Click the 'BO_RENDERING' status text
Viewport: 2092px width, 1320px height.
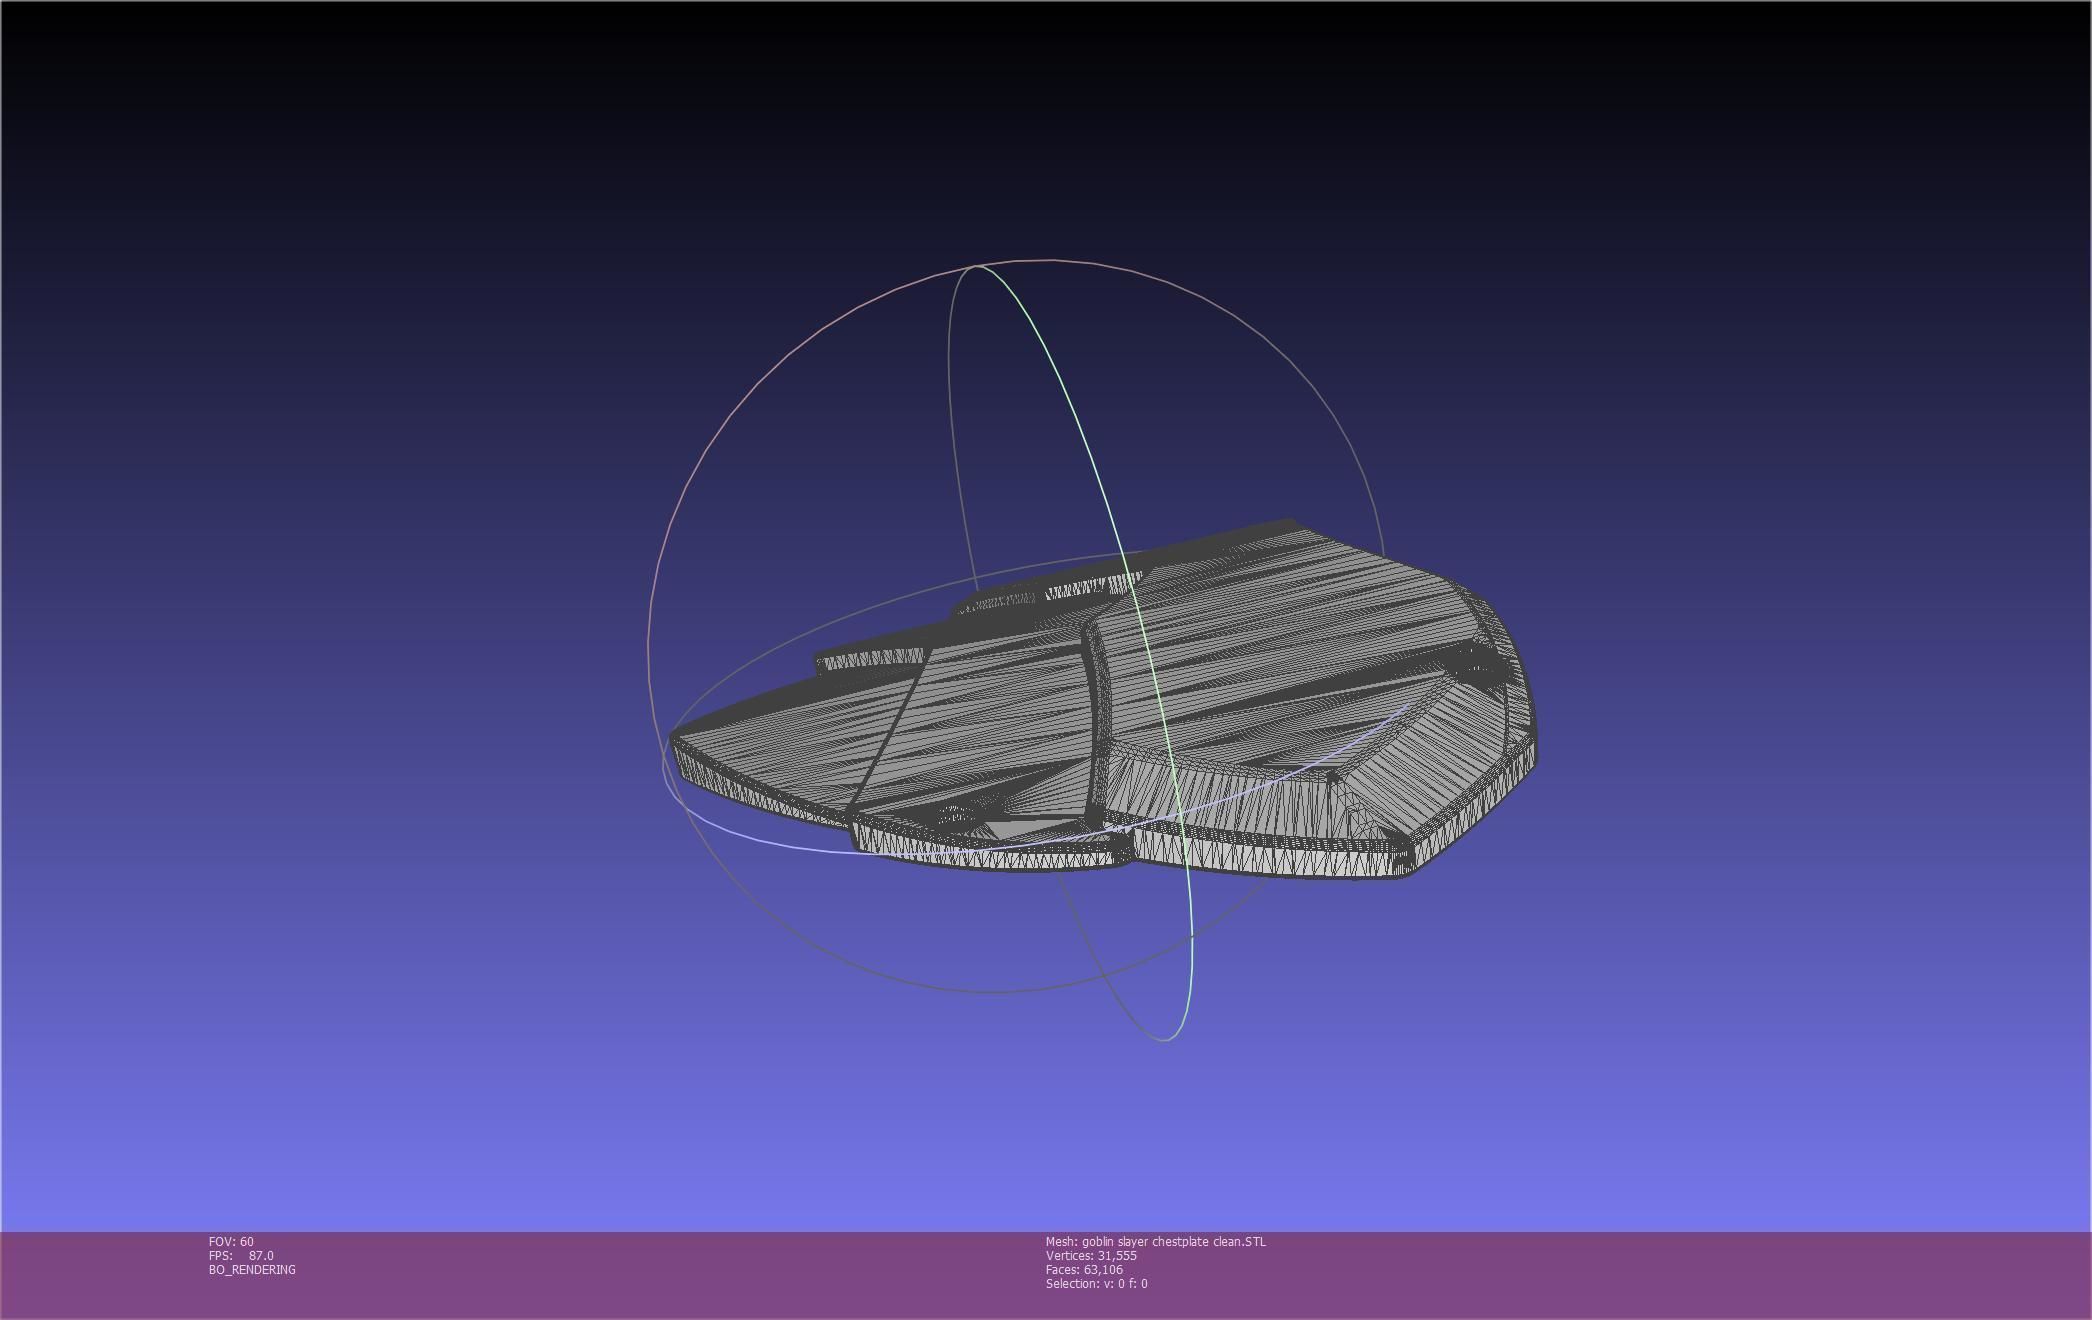[x=252, y=1270]
